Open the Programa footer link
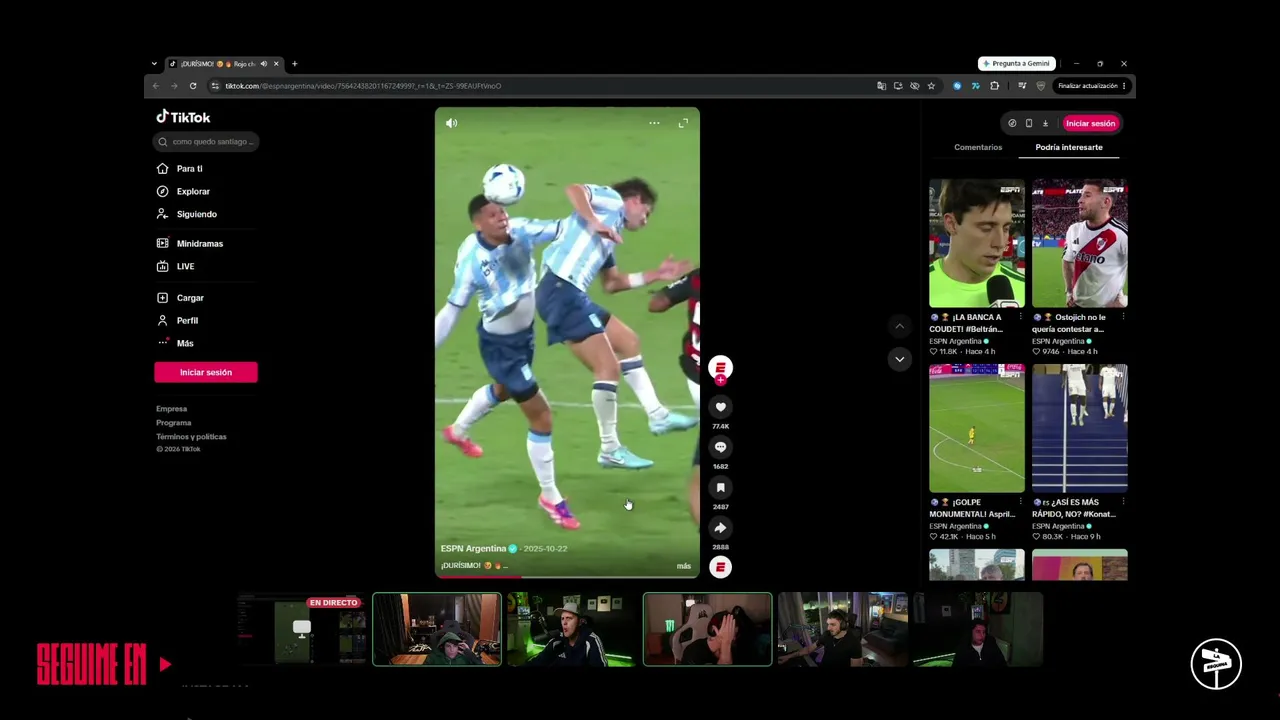 pyautogui.click(x=173, y=423)
